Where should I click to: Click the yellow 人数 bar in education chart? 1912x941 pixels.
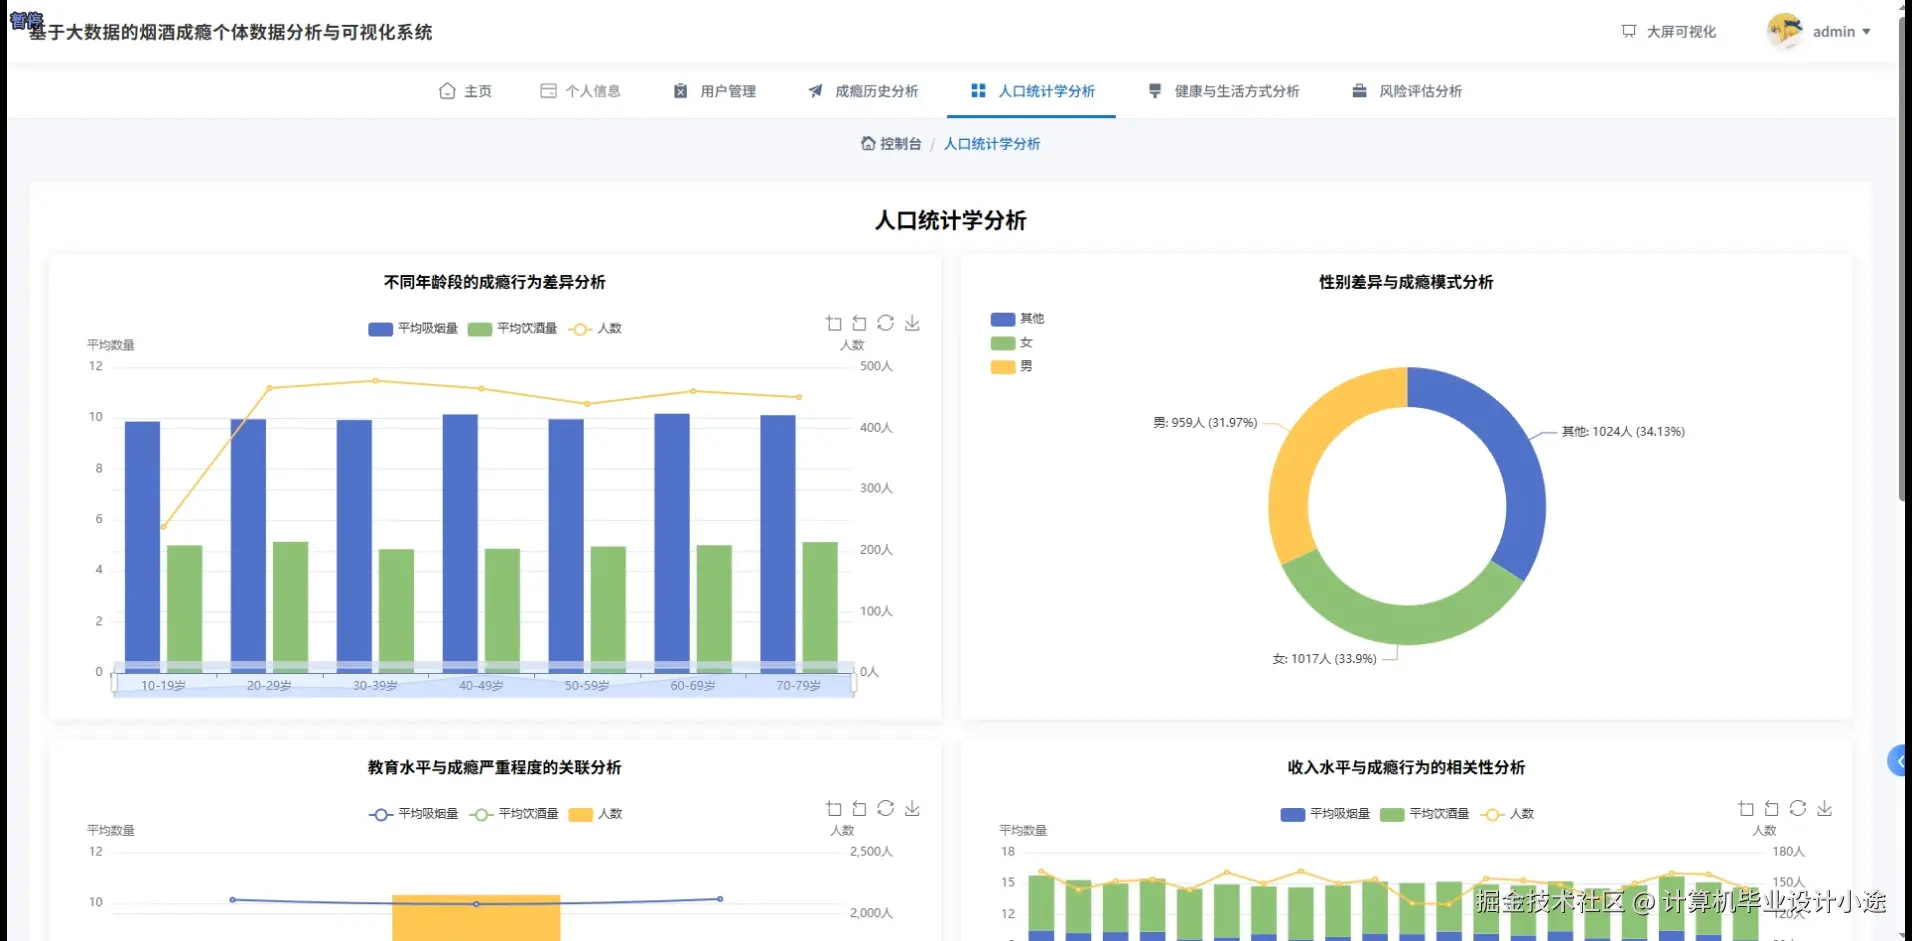[476, 917]
